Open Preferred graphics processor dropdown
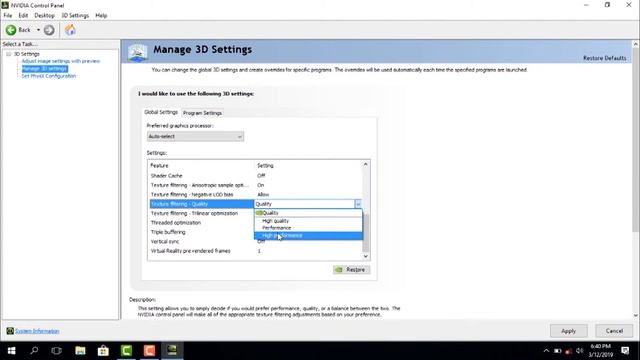This screenshot has width=640, height=360. click(x=195, y=136)
